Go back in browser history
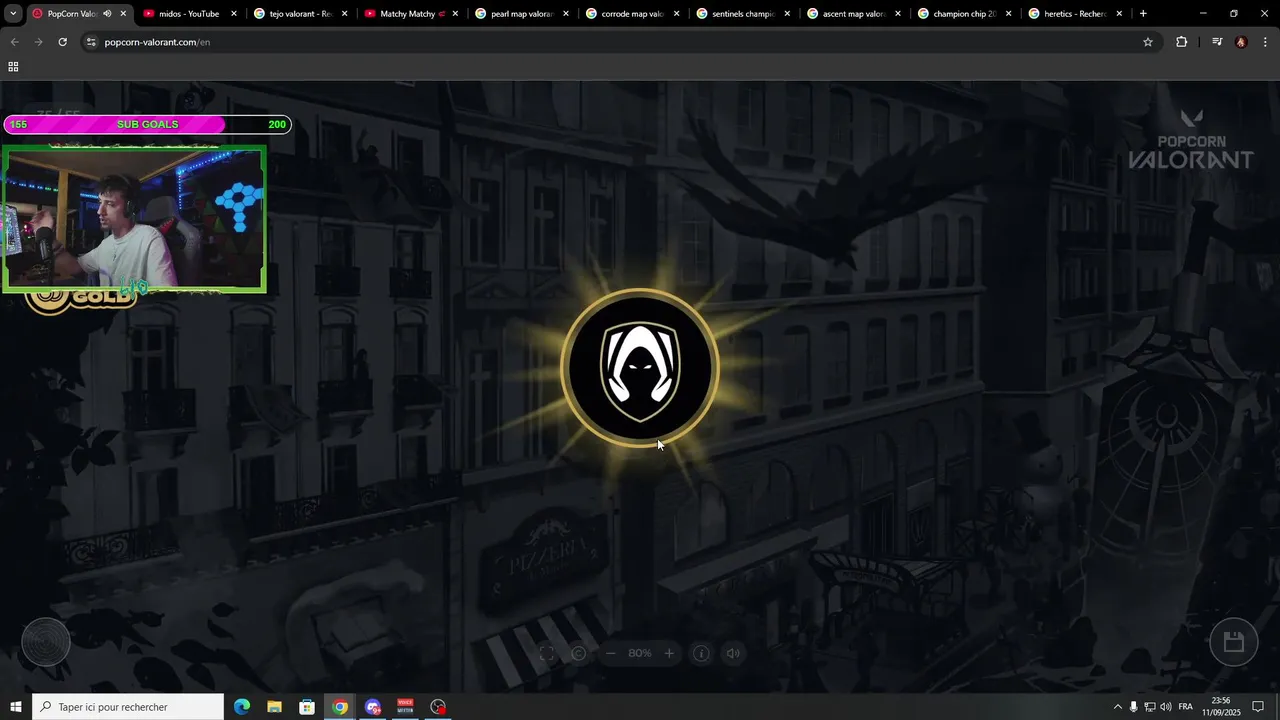 tap(14, 42)
